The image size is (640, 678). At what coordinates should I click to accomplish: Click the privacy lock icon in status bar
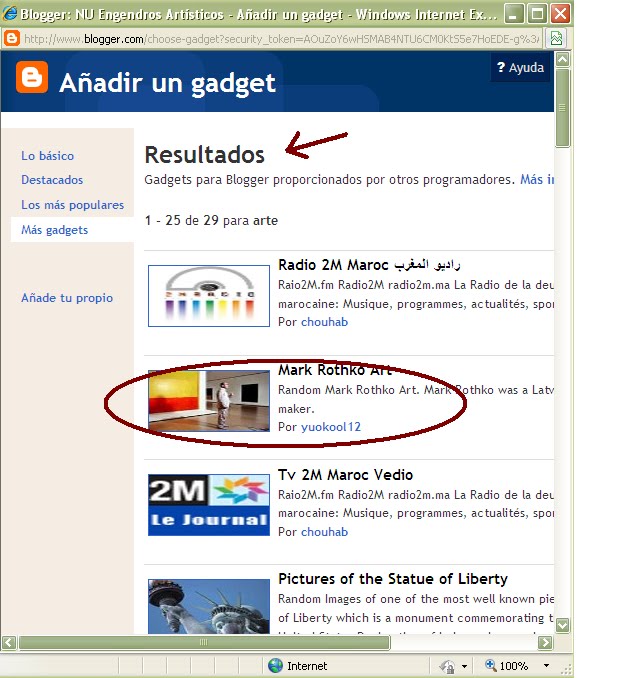(448, 666)
